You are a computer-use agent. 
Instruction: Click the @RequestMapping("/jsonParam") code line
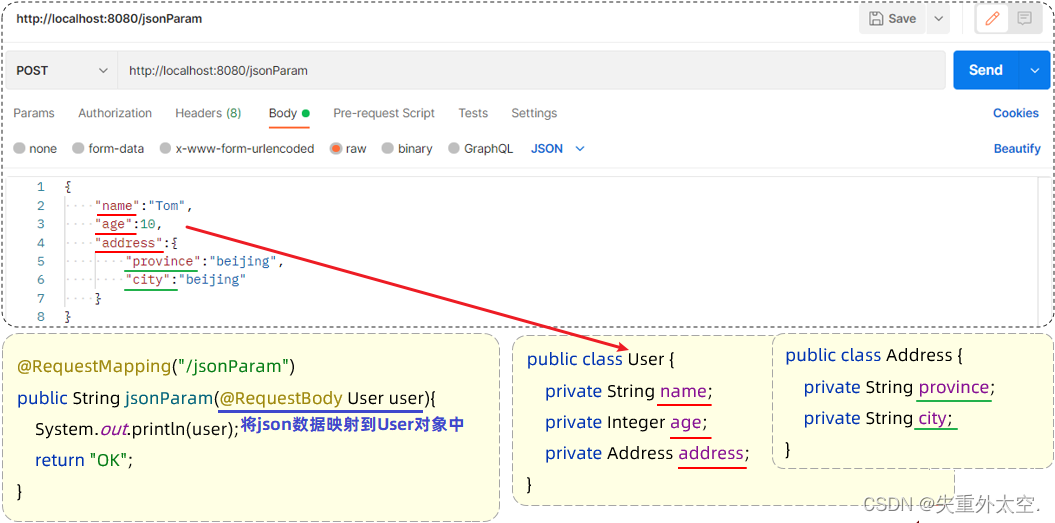pos(156,367)
